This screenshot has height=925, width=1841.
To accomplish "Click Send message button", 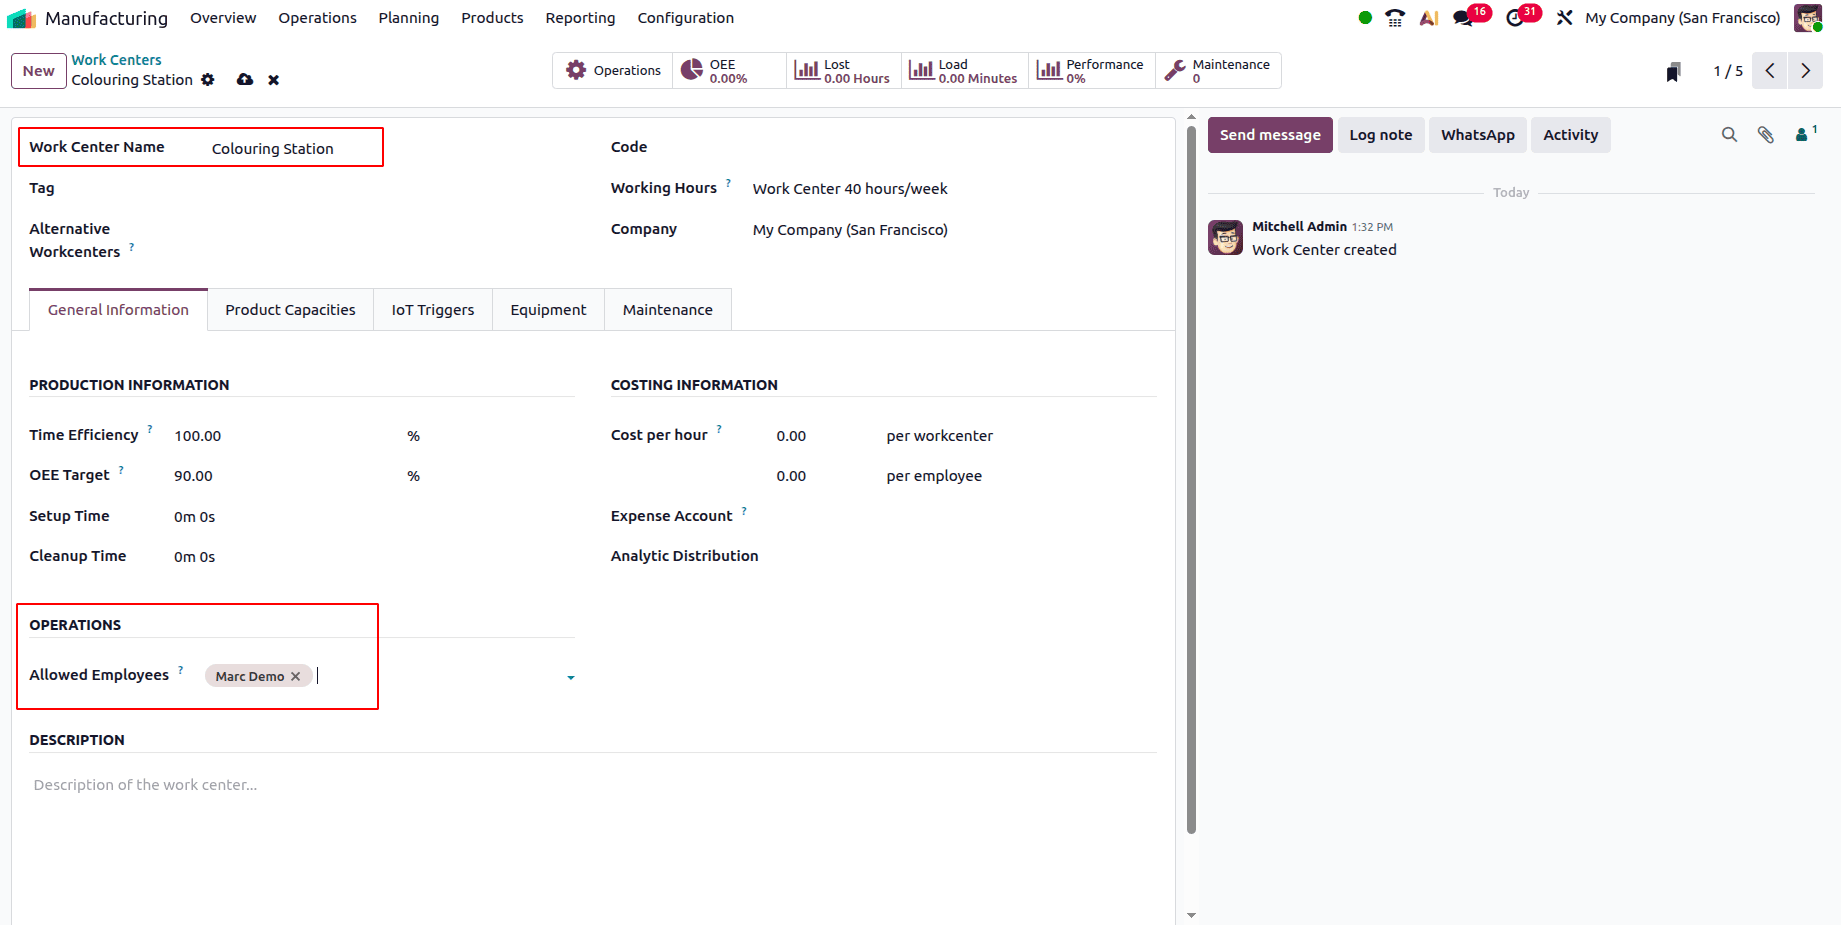I will (x=1270, y=135).
